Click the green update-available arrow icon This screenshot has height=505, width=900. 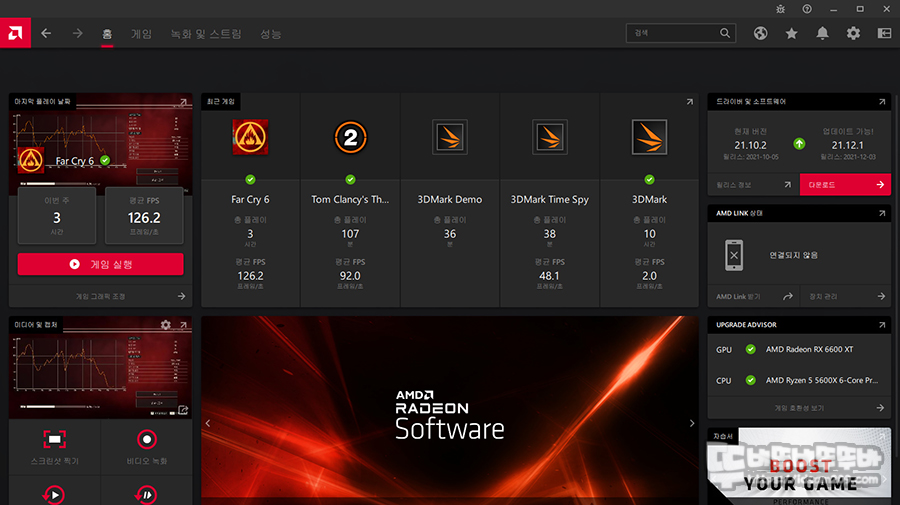point(800,144)
